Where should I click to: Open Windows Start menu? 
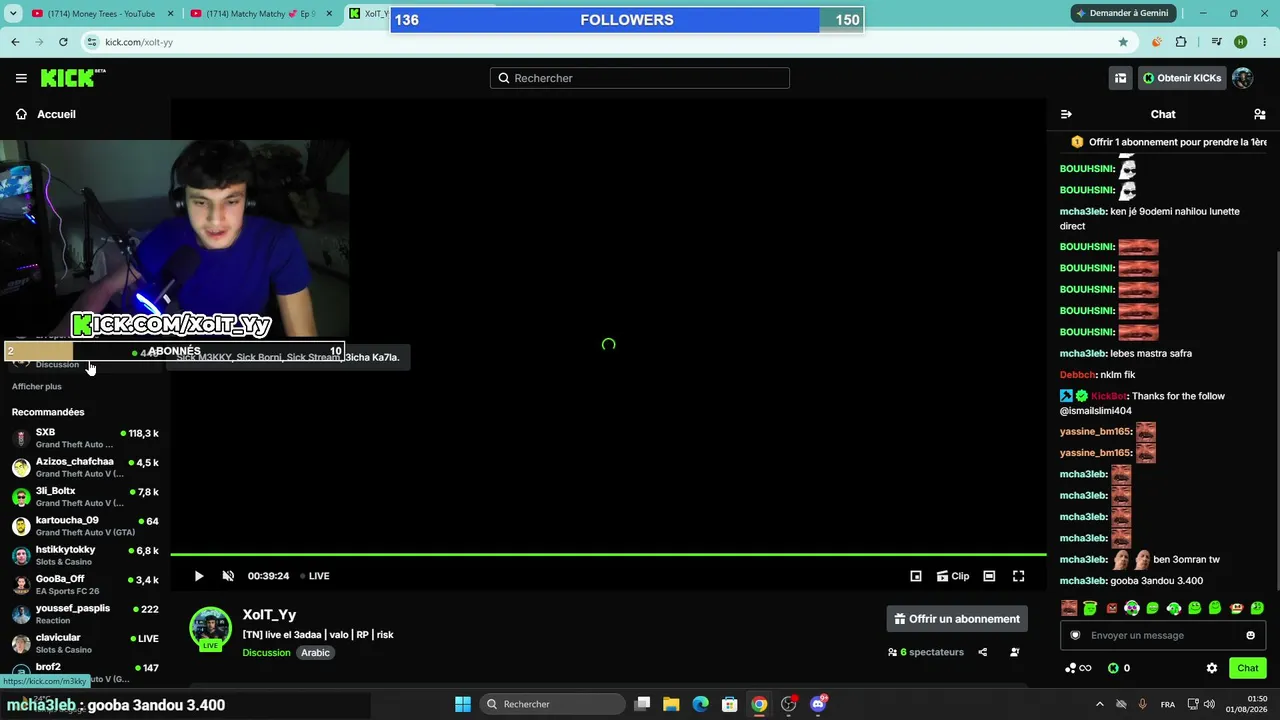463,704
